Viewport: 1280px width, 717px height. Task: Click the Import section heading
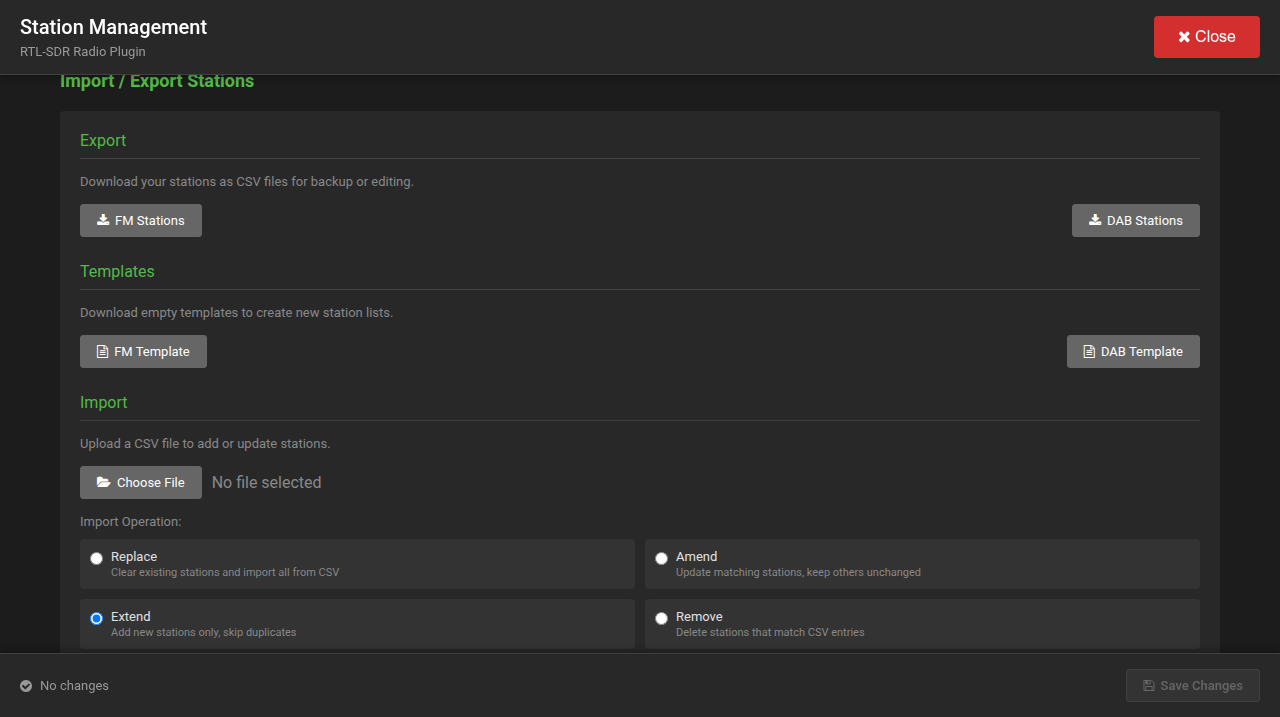104,403
